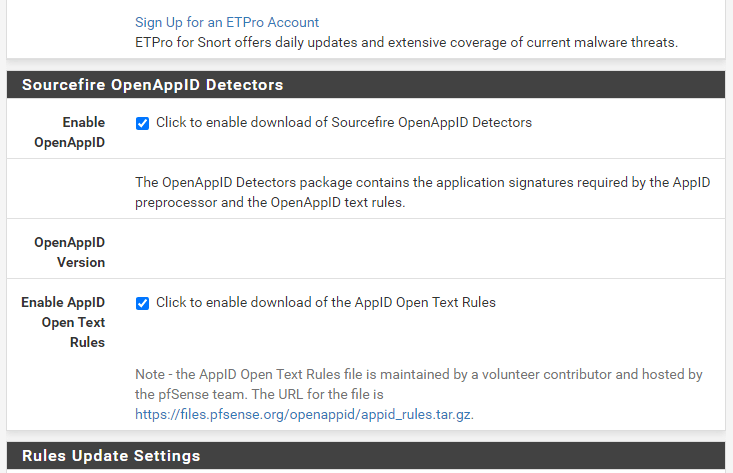Click the 'Note -' prefix of the help text
733x473 pixels.
coord(153,375)
